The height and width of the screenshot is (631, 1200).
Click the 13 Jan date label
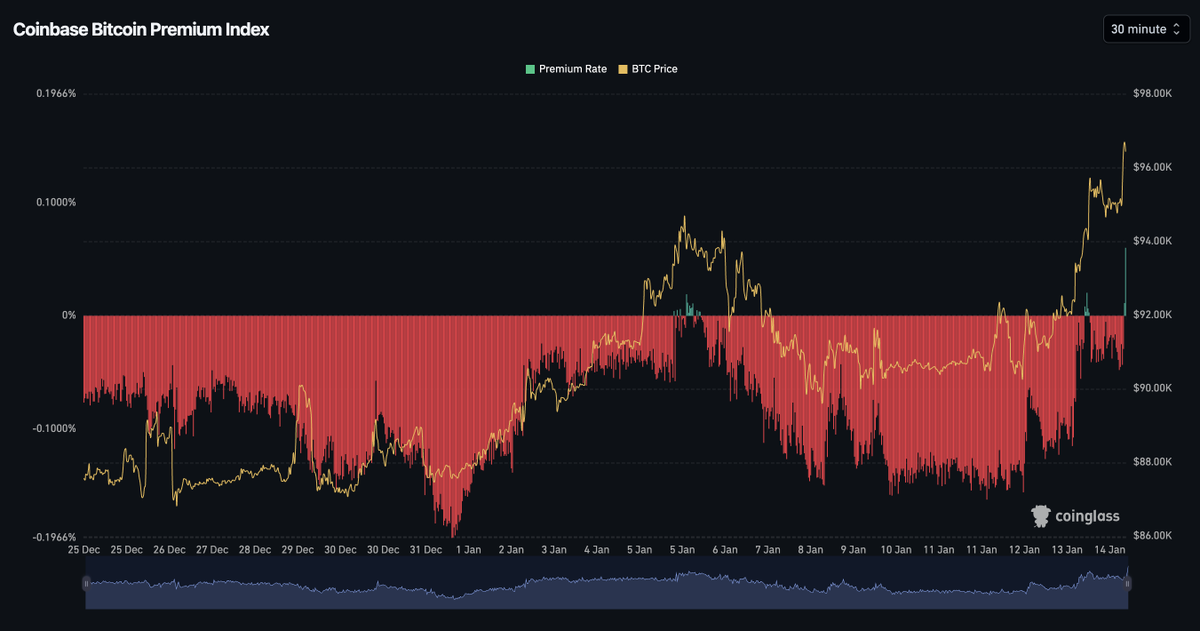(1067, 550)
